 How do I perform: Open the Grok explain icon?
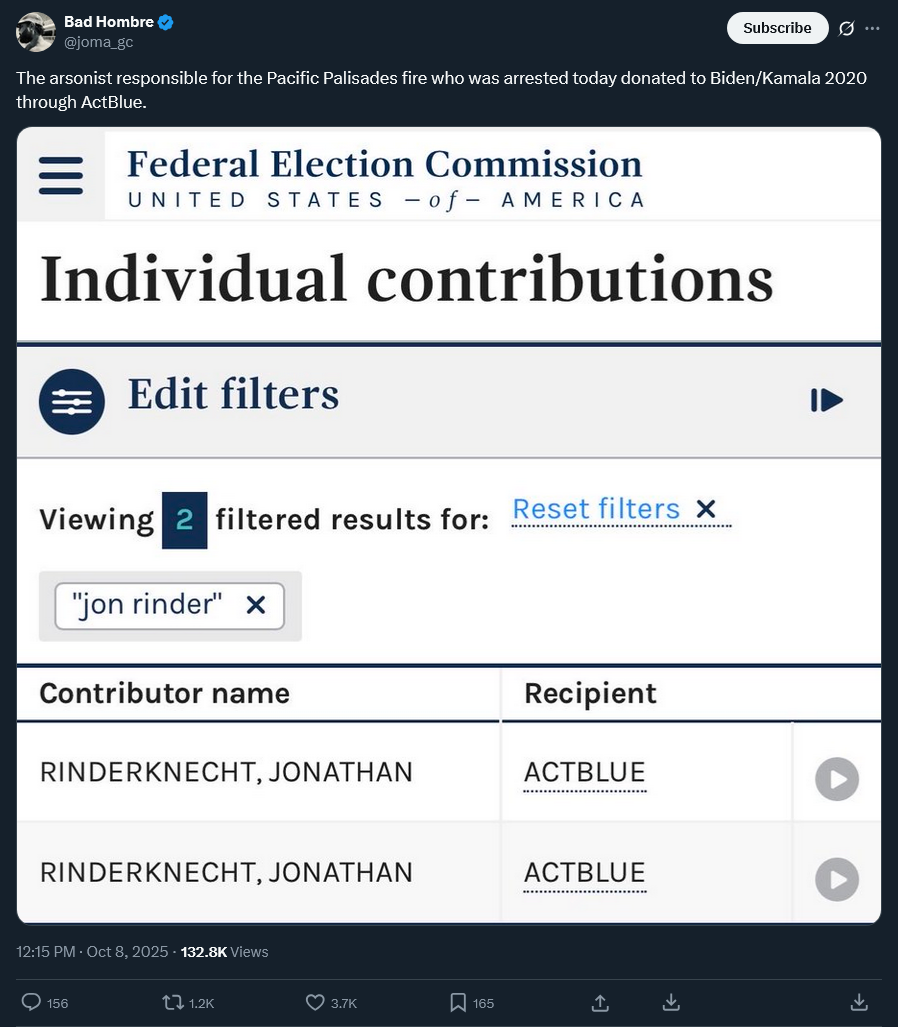pos(846,28)
